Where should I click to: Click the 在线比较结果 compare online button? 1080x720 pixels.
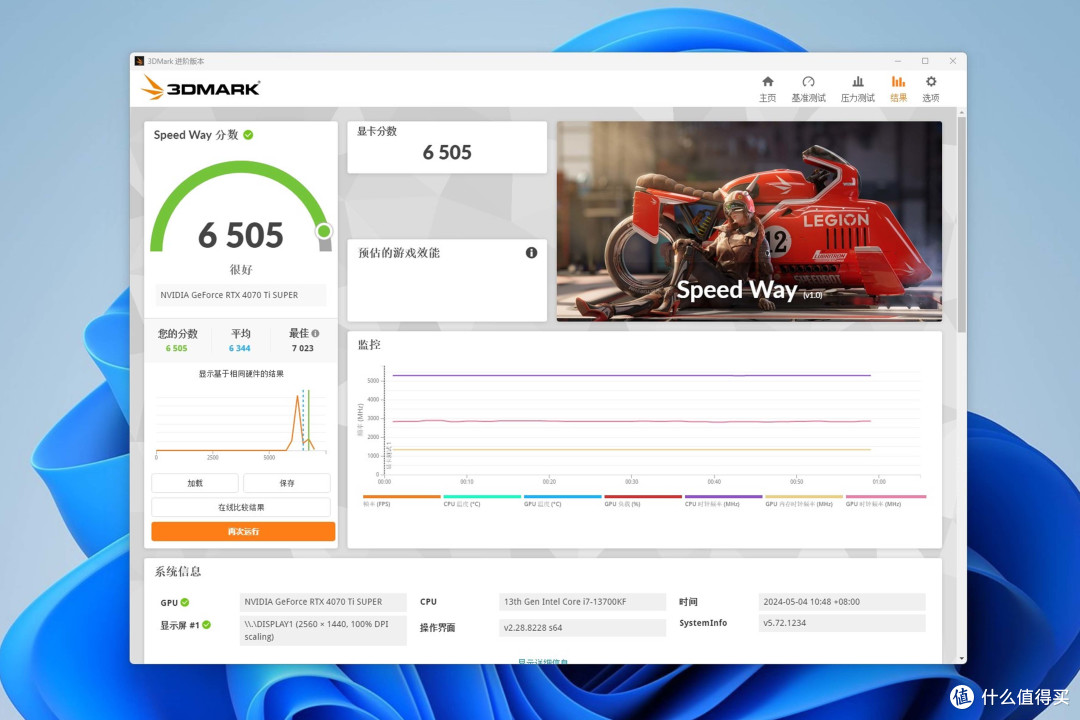[241, 507]
